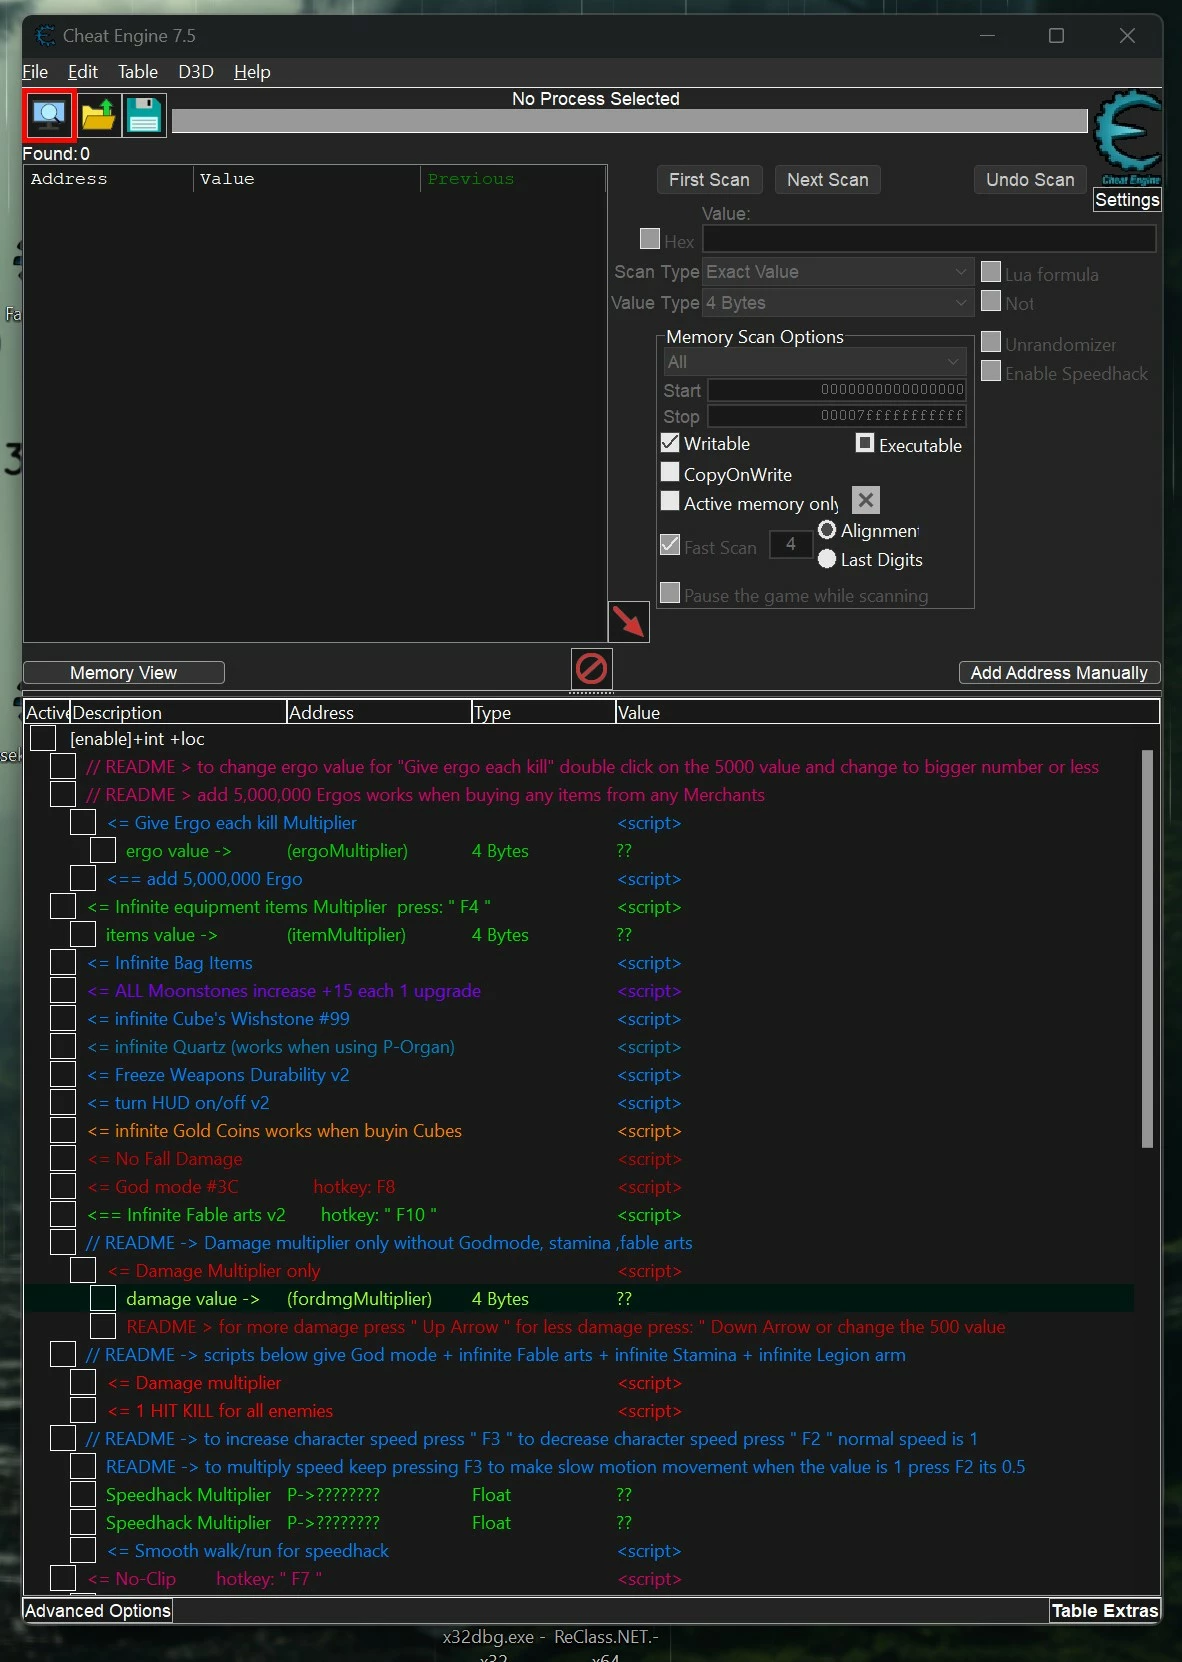
Task: Enable the Unrandomizer checkbox
Action: pos(991,342)
